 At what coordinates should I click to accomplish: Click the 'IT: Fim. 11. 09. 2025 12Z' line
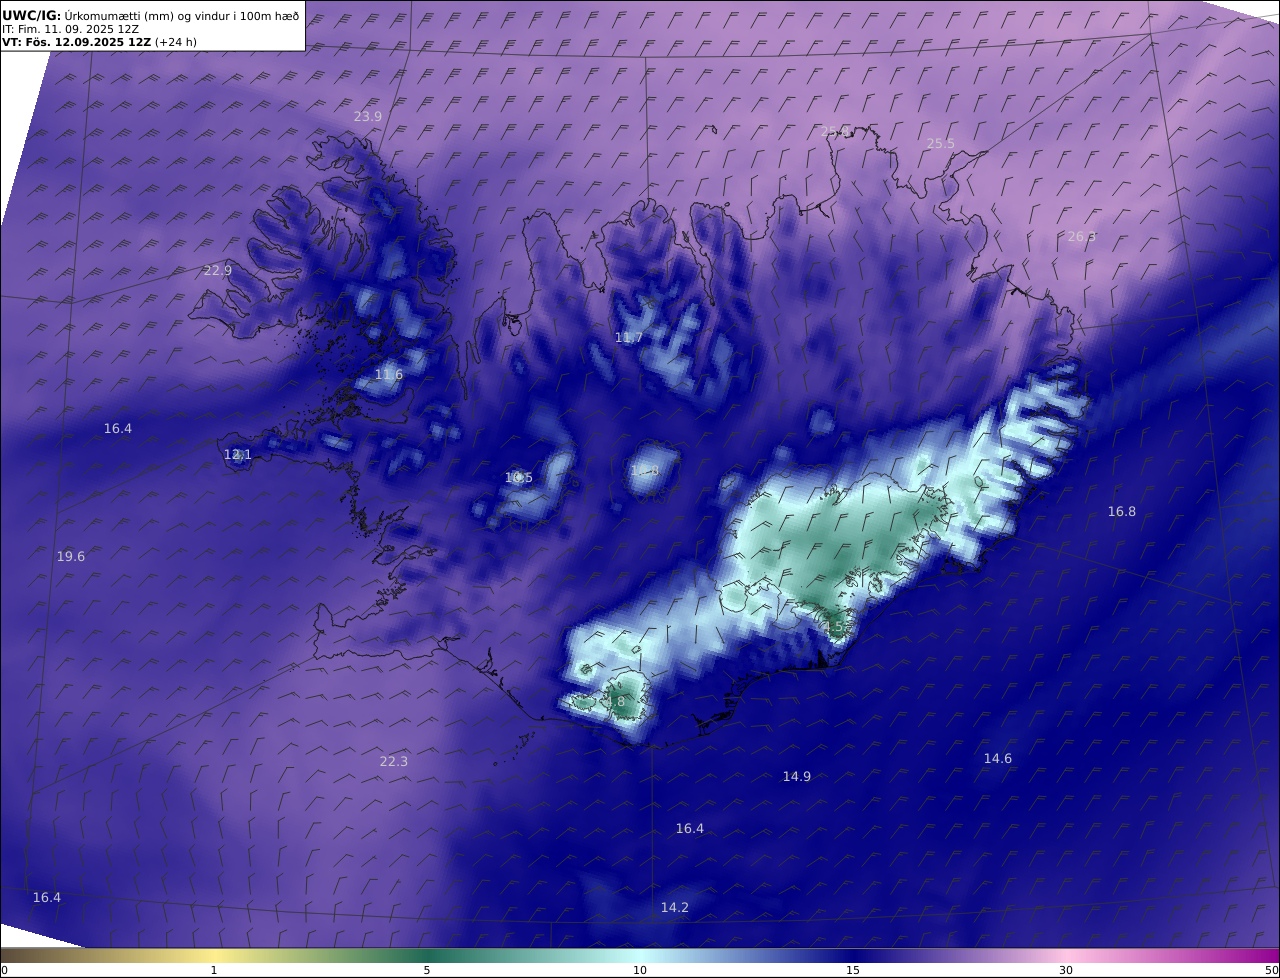point(70,29)
